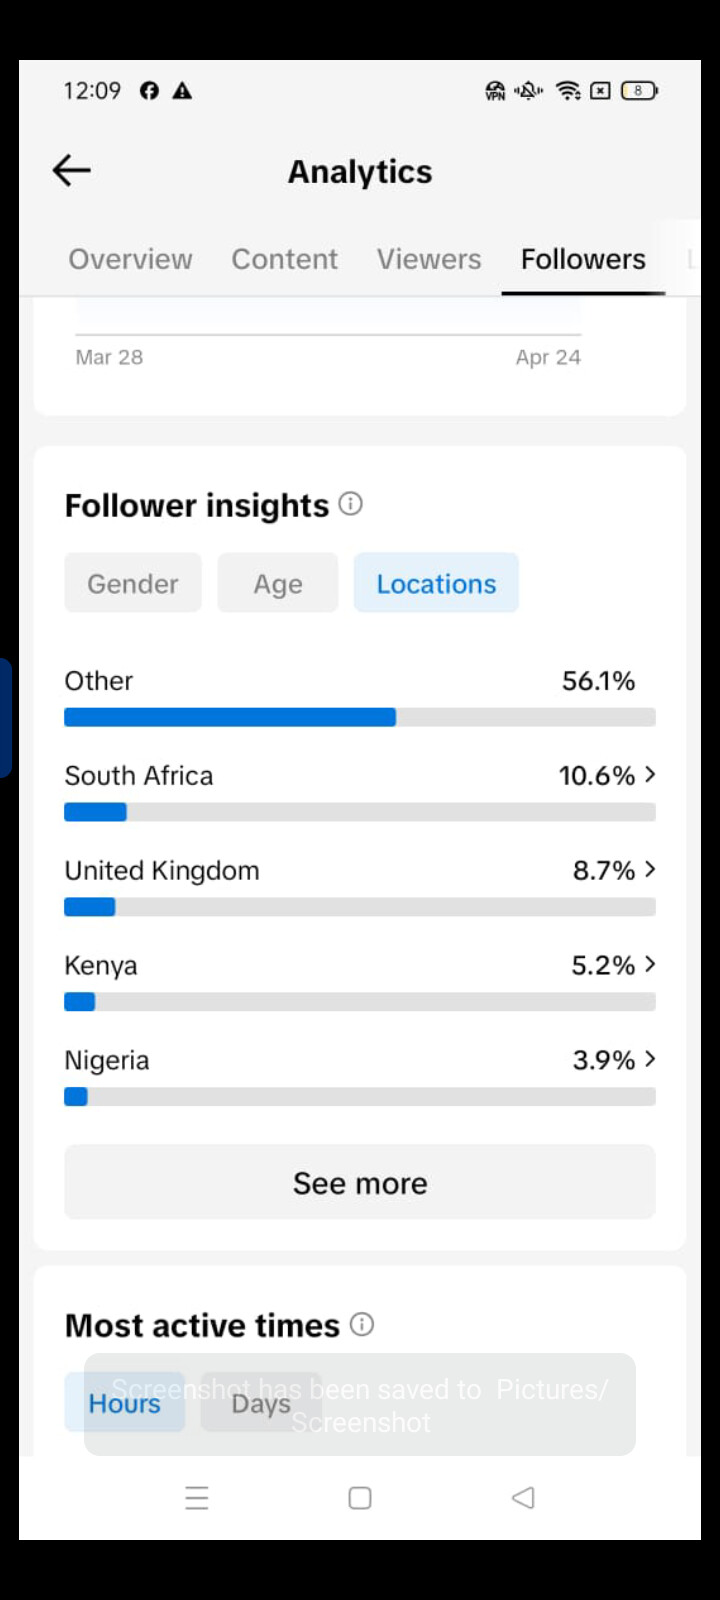Select the Age filter chip
The height and width of the screenshot is (1600, 720).
tap(278, 583)
